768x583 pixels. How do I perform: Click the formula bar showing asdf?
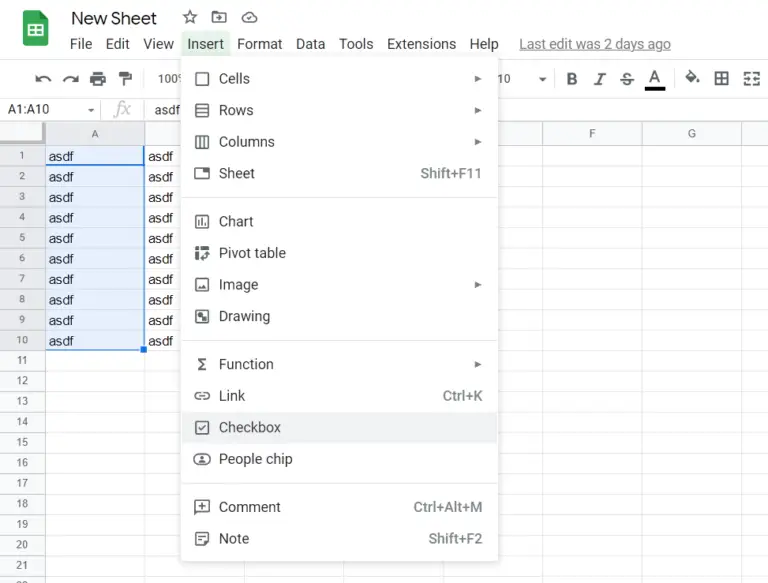pyautogui.click(x=167, y=110)
